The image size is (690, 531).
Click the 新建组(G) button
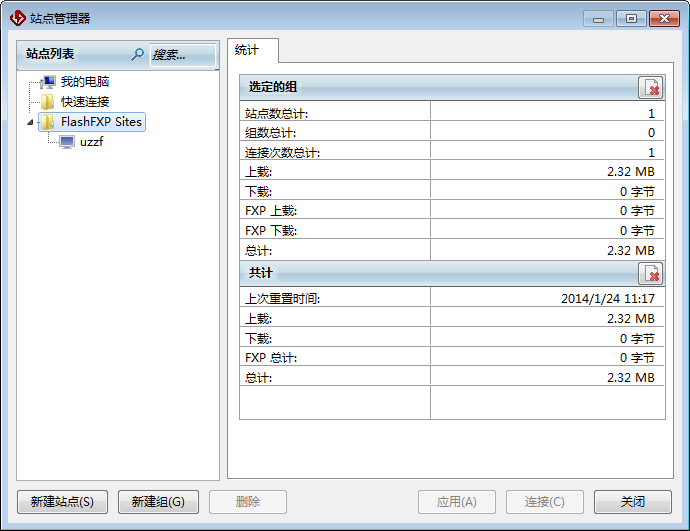tap(158, 502)
